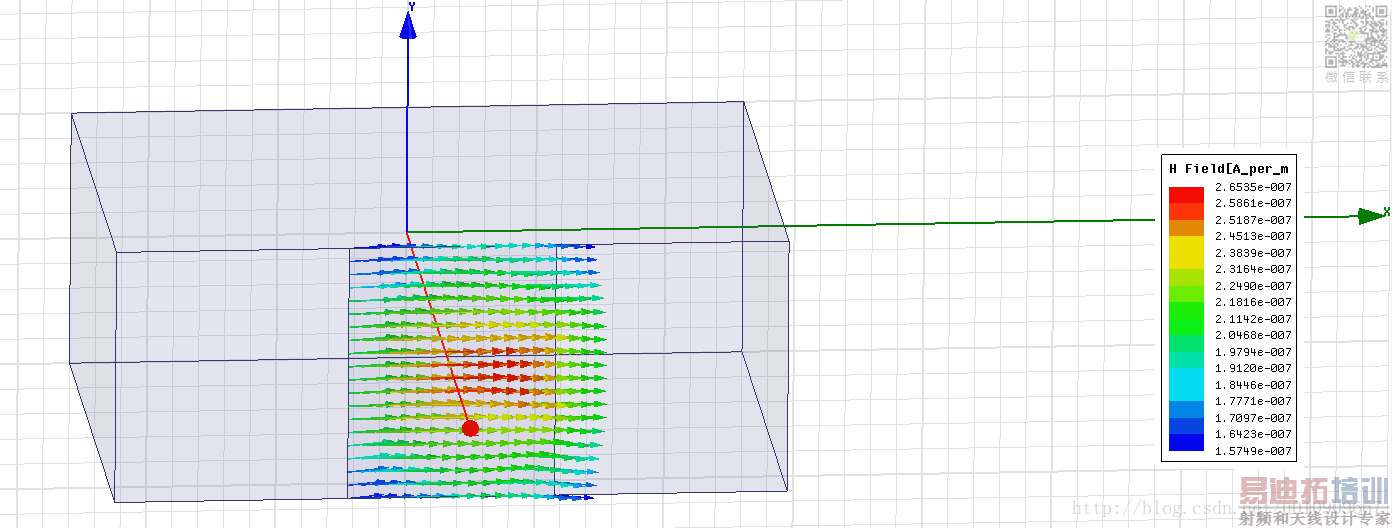Select legend value 1.6423e-007
The width and height of the screenshot is (1393, 528).
[1253, 434]
